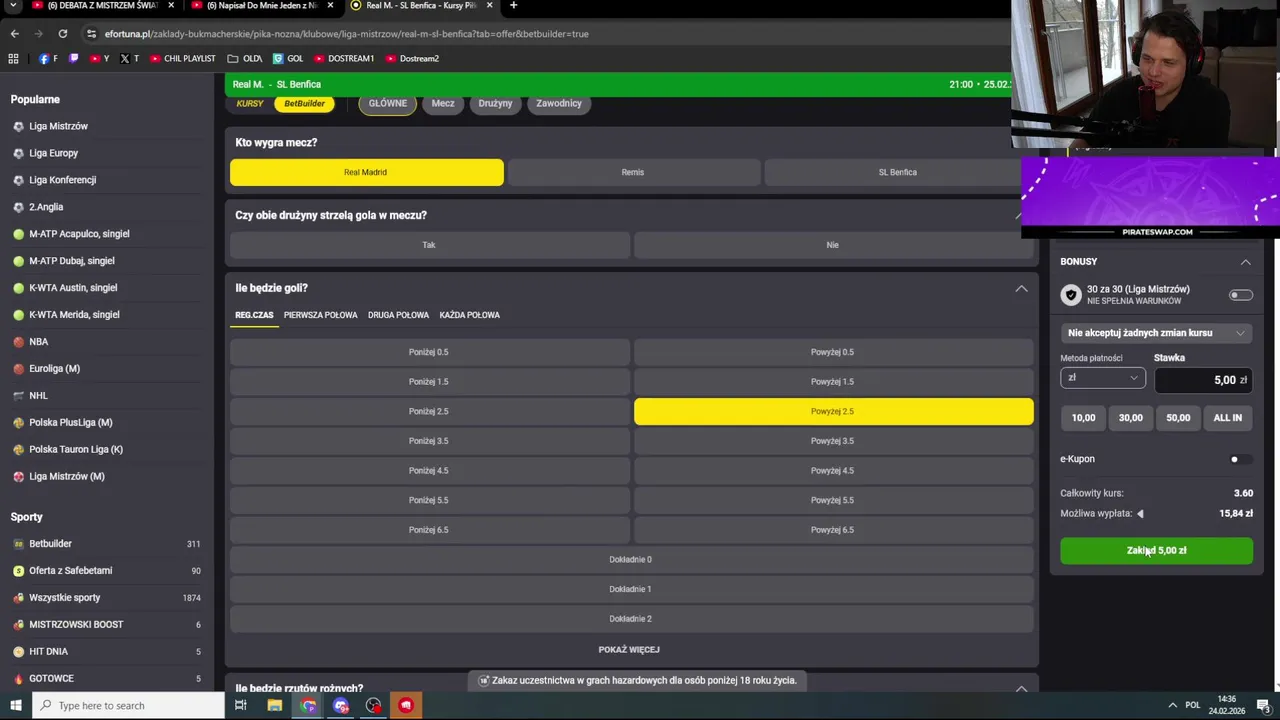The image size is (1280, 720).
Task: Open Discord from the taskbar
Action: pyautogui.click(x=341, y=705)
